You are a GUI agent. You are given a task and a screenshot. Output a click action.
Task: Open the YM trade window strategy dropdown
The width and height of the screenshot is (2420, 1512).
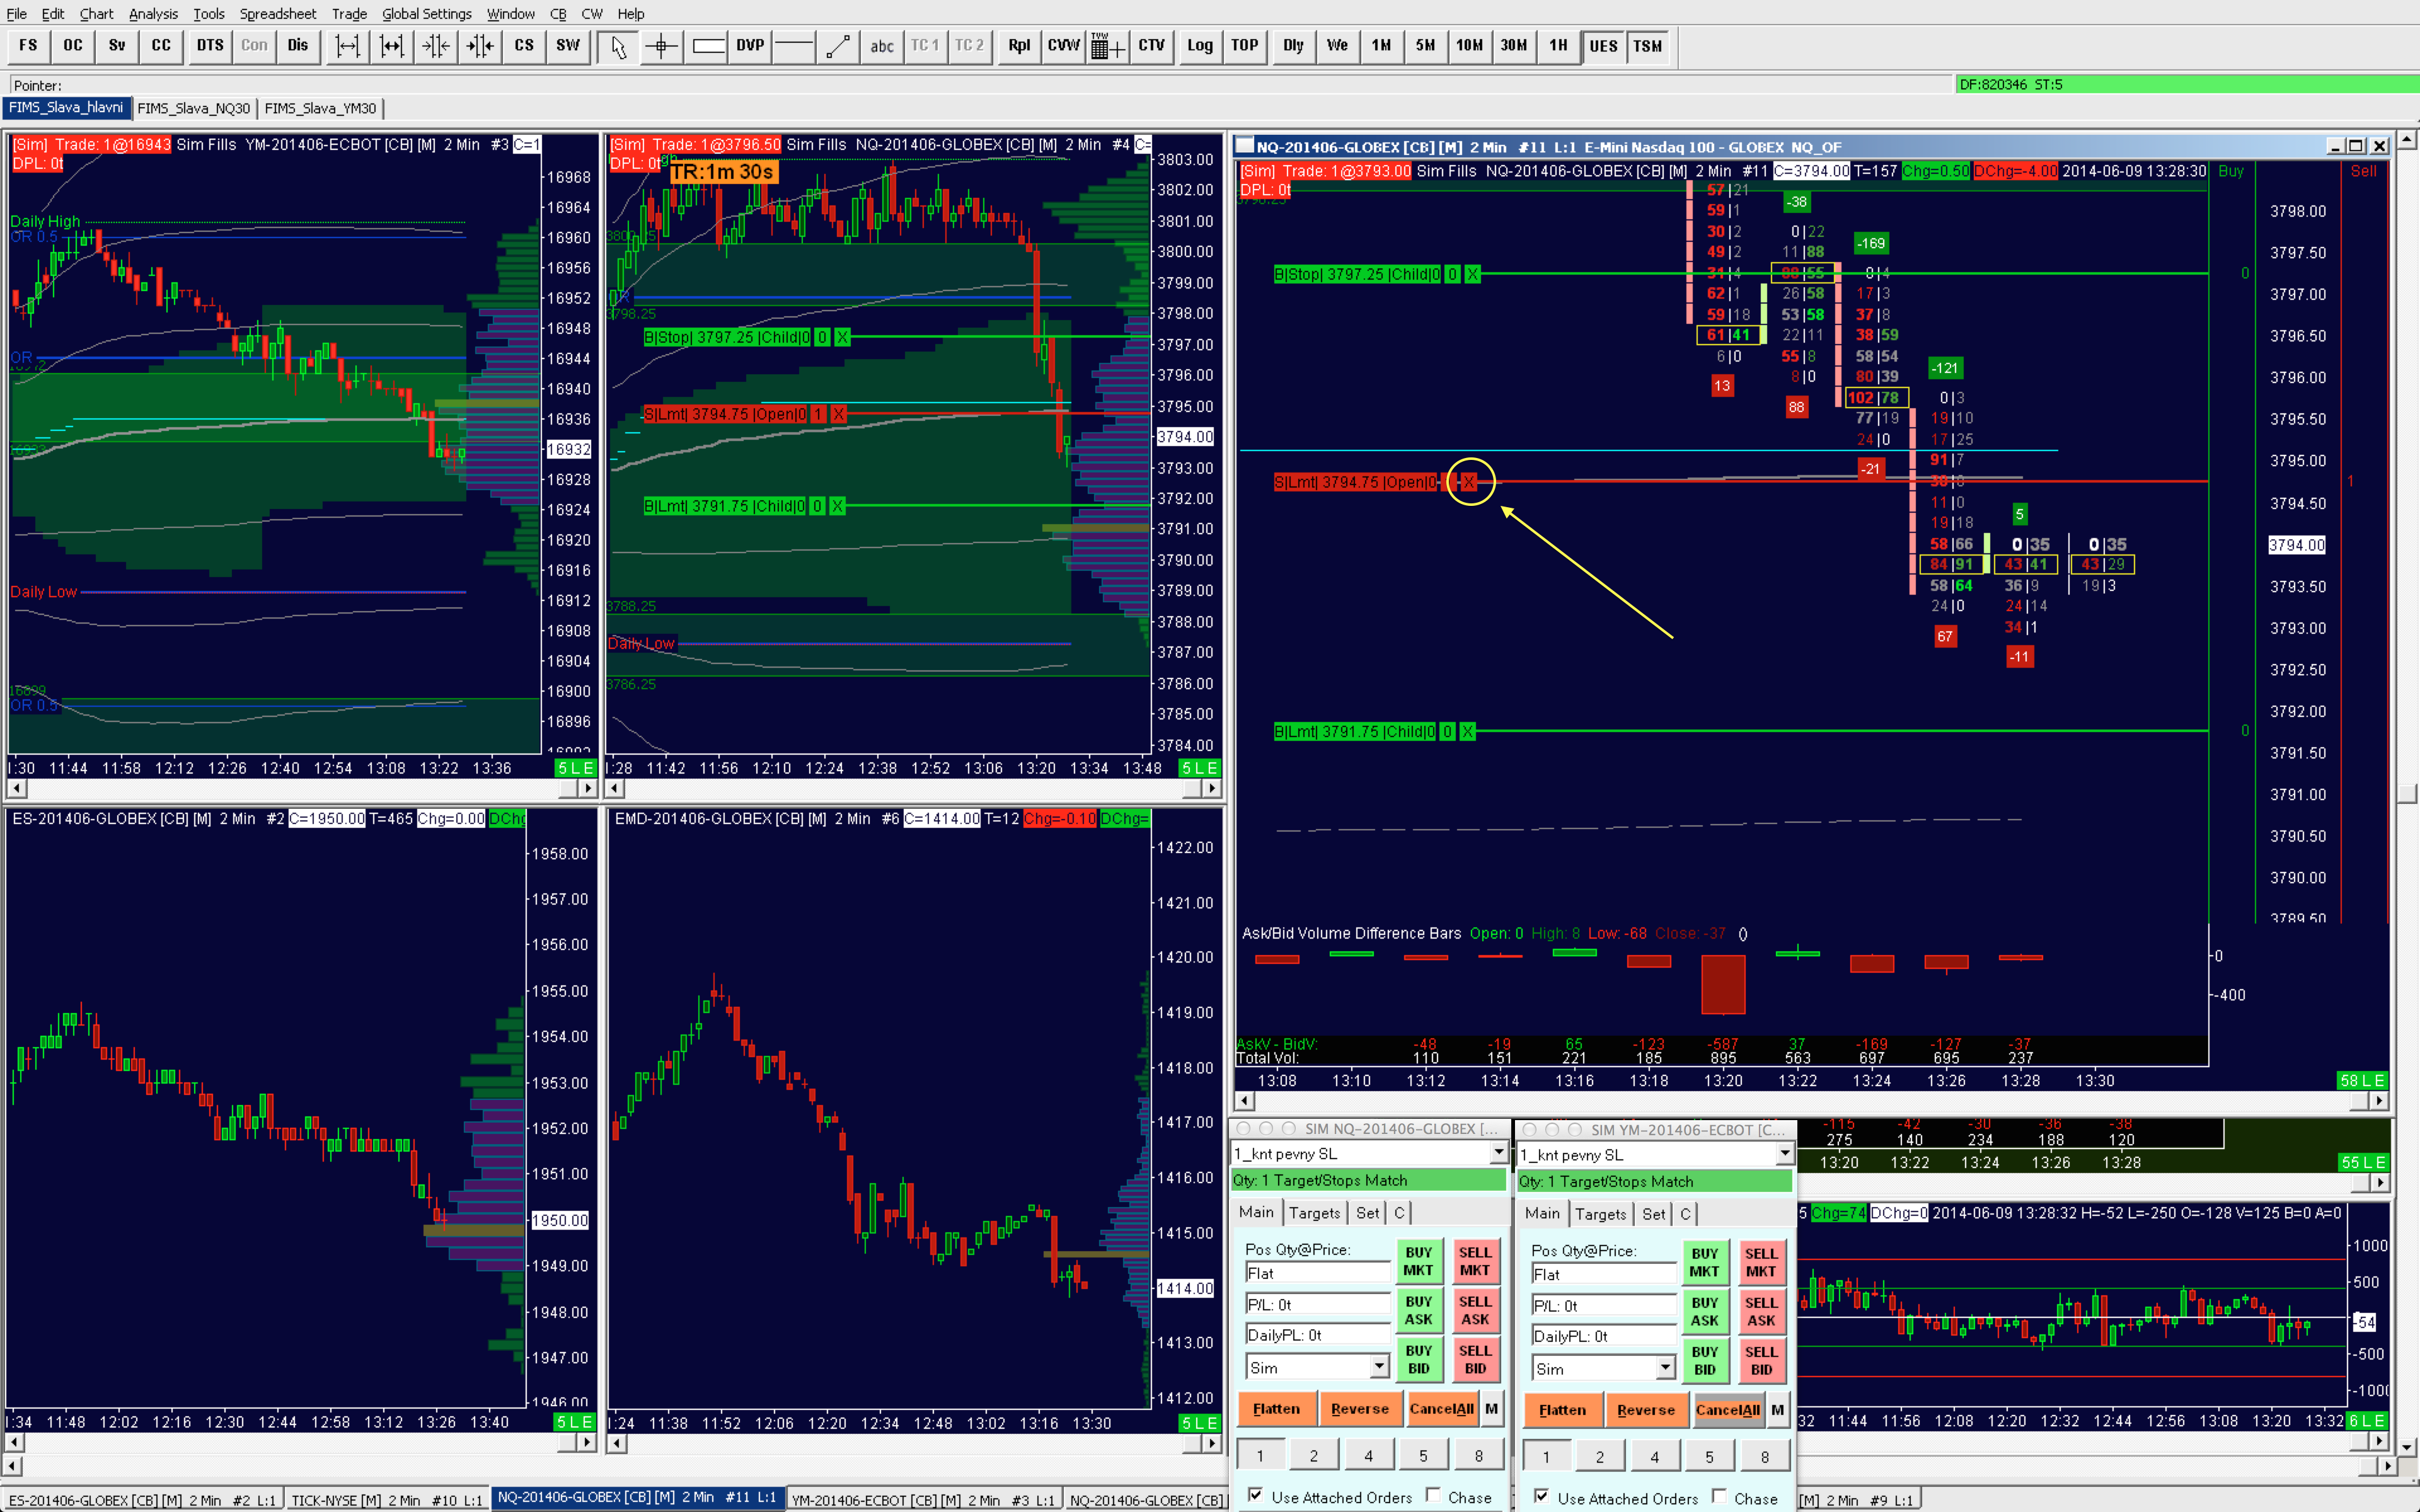click(1784, 1154)
